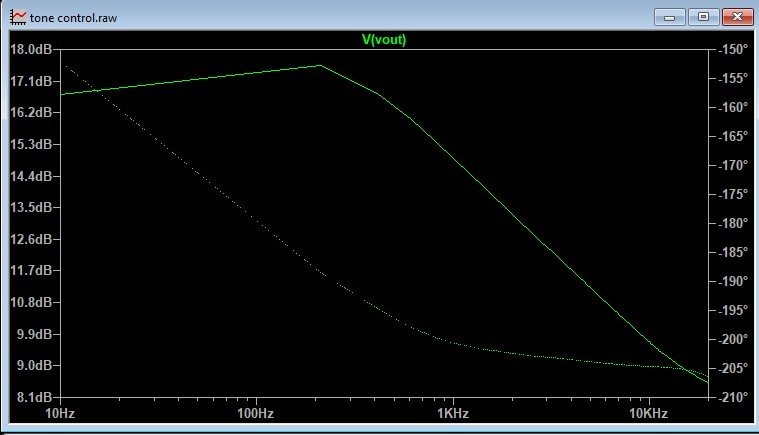Image resolution: width=759 pixels, height=435 pixels.
Task: Close the tone control.raw plot window
Action: tap(737, 17)
